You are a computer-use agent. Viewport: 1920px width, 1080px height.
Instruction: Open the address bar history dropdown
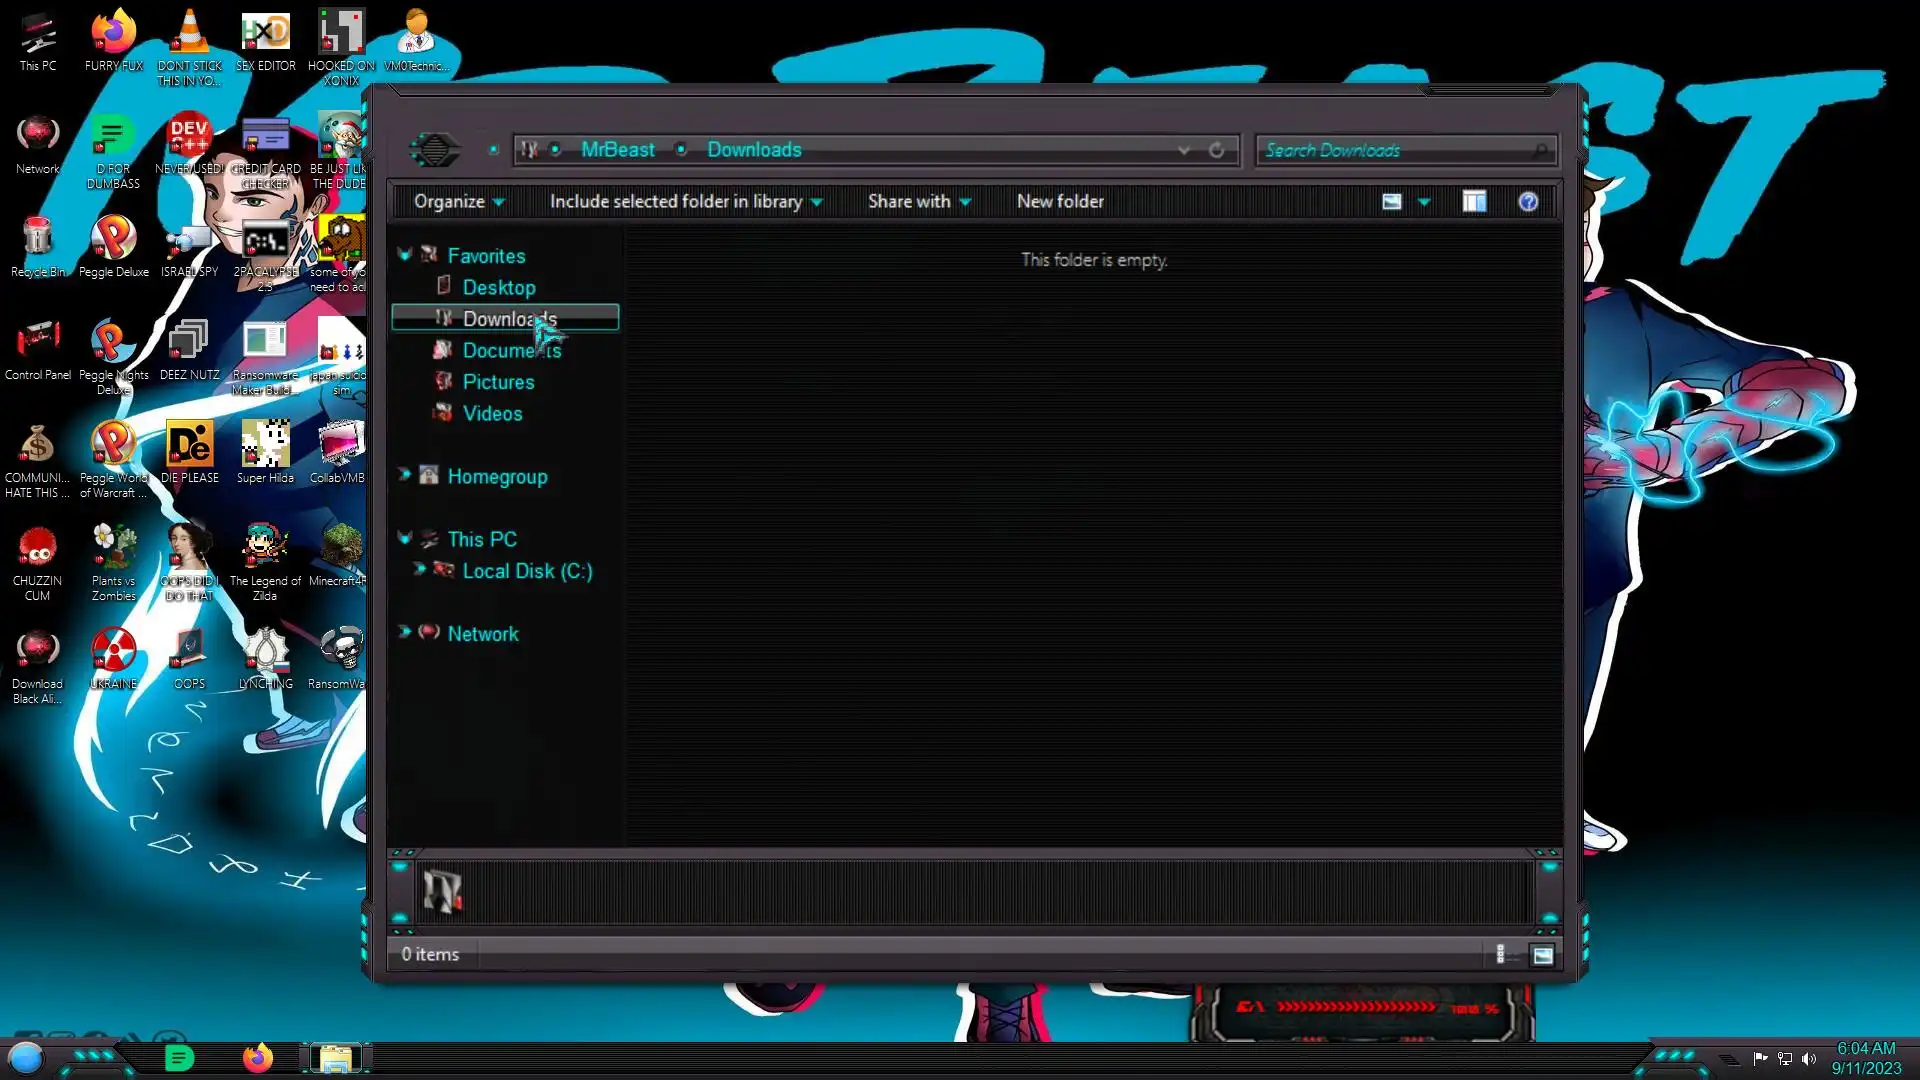tap(1184, 150)
